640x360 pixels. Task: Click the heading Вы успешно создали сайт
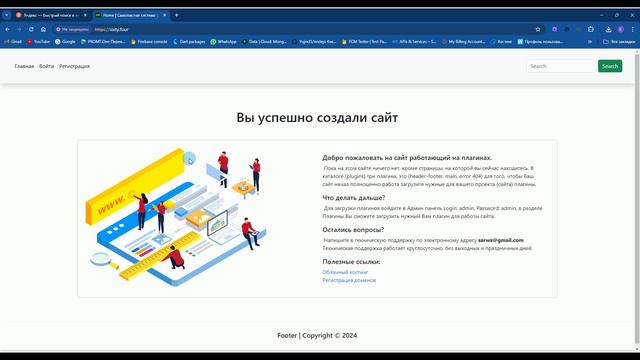click(317, 118)
